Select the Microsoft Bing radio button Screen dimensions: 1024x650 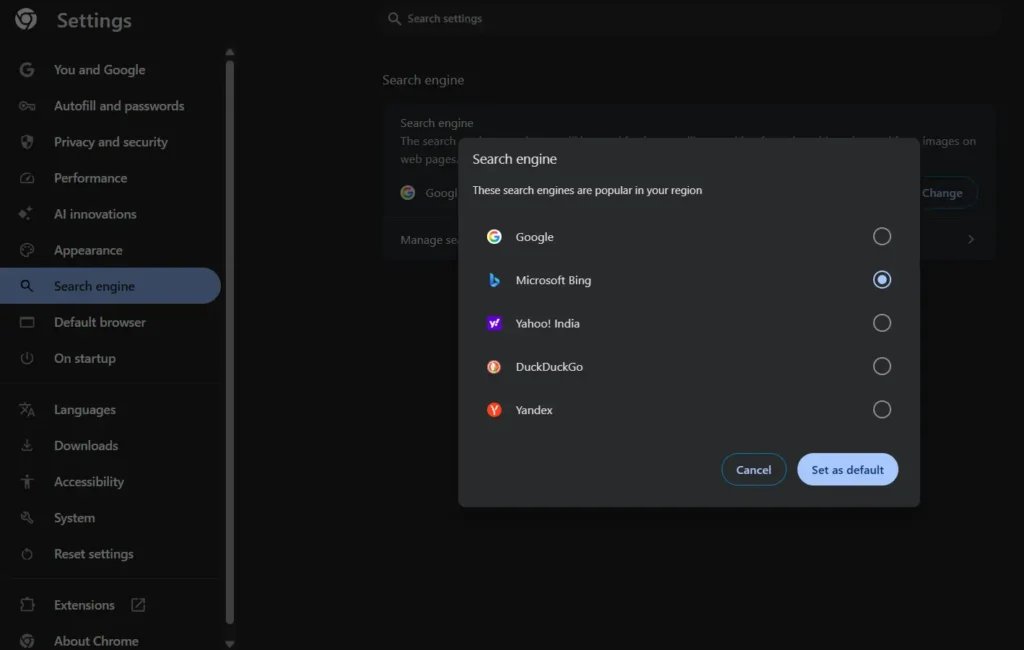[x=882, y=280]
